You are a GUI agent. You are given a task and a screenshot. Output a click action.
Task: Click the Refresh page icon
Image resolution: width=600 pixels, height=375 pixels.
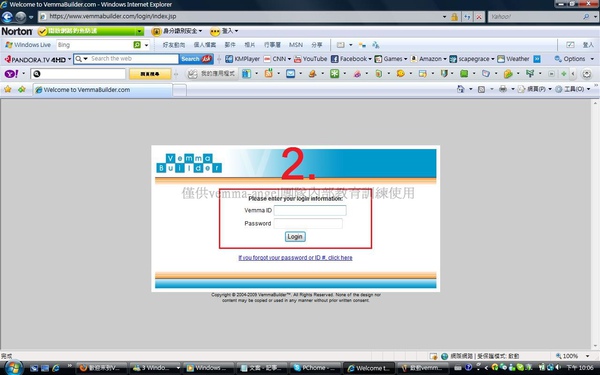coord(467,16)
